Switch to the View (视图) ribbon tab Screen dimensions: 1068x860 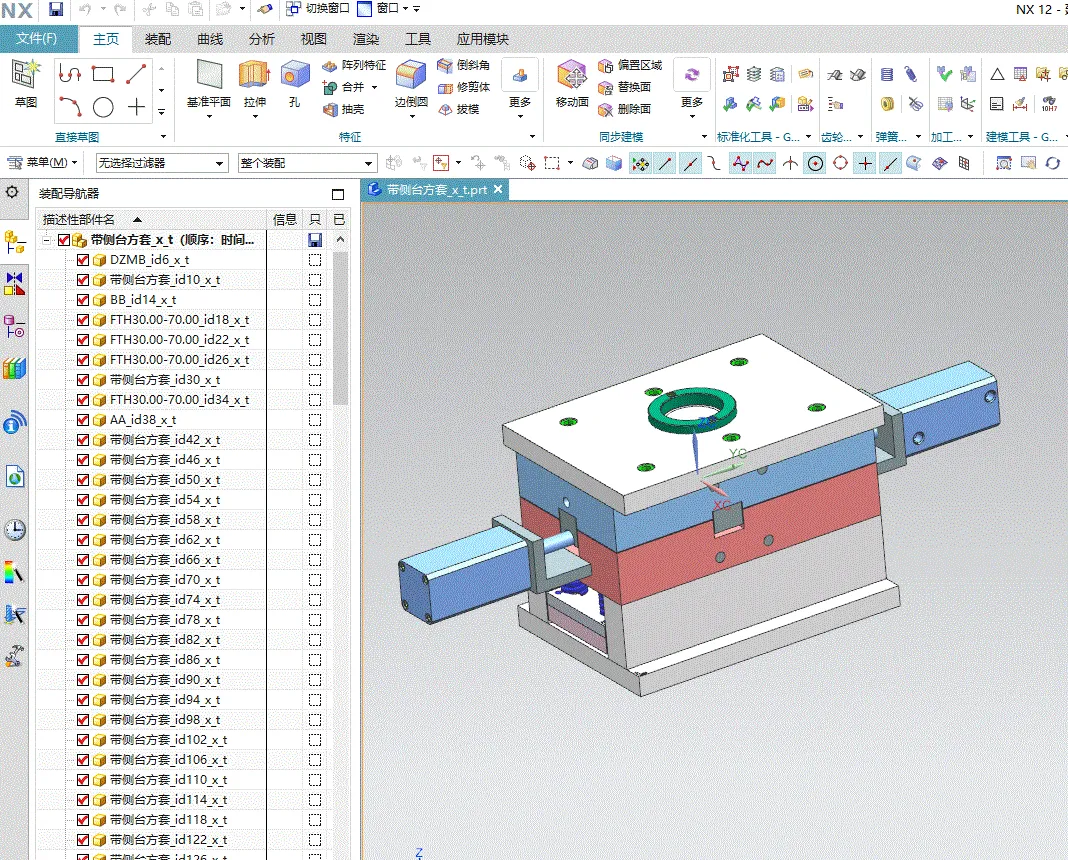point(314,39)
